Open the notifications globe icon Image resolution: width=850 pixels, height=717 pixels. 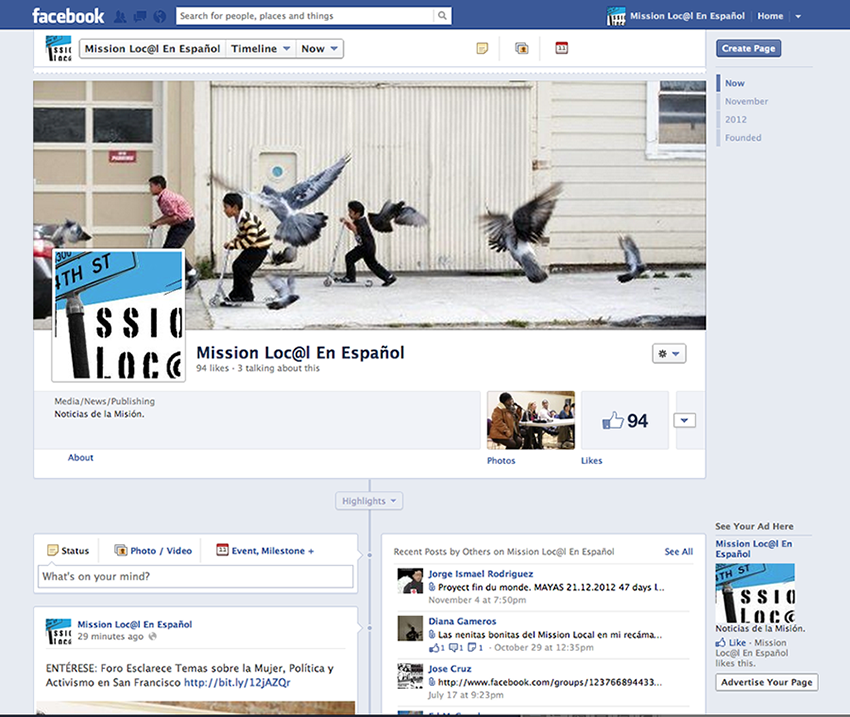[159, 17]
